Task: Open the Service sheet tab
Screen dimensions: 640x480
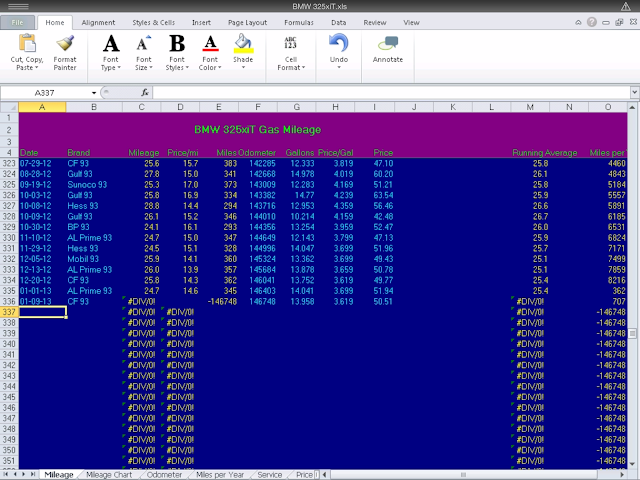Action: pyautogui.click(x=269, y=475)
